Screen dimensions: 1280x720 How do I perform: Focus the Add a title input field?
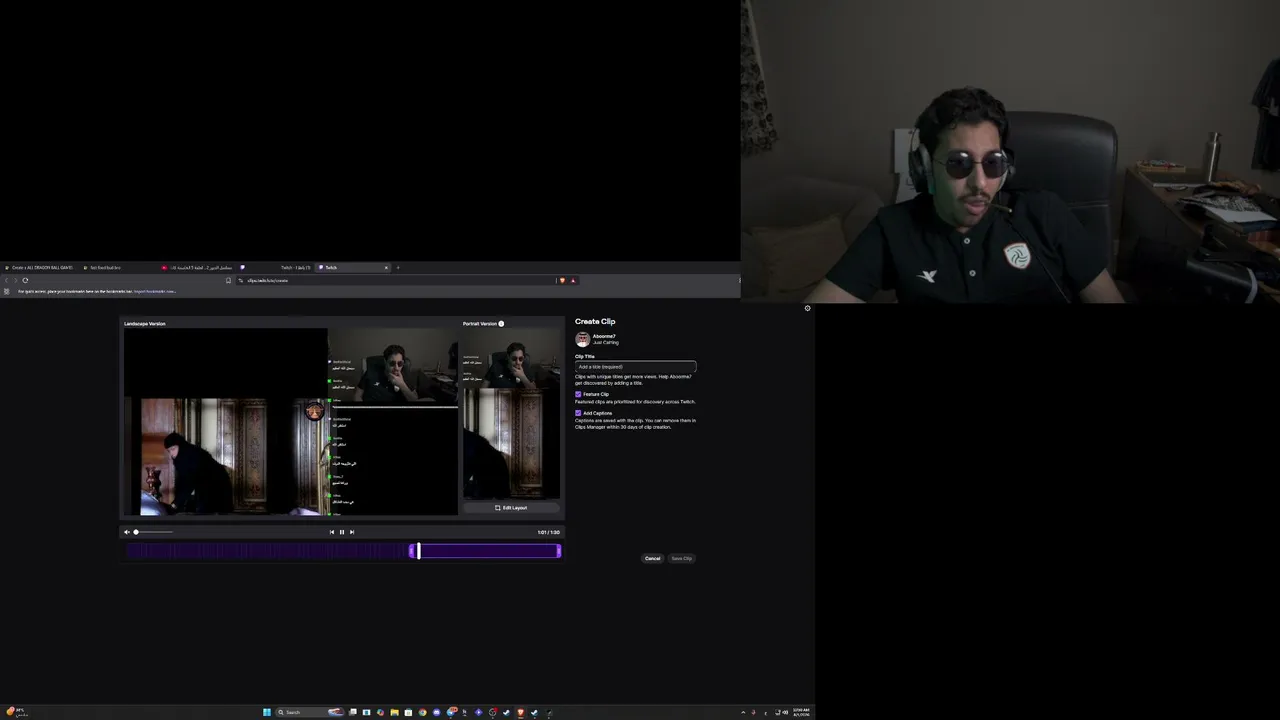(635, 367)
